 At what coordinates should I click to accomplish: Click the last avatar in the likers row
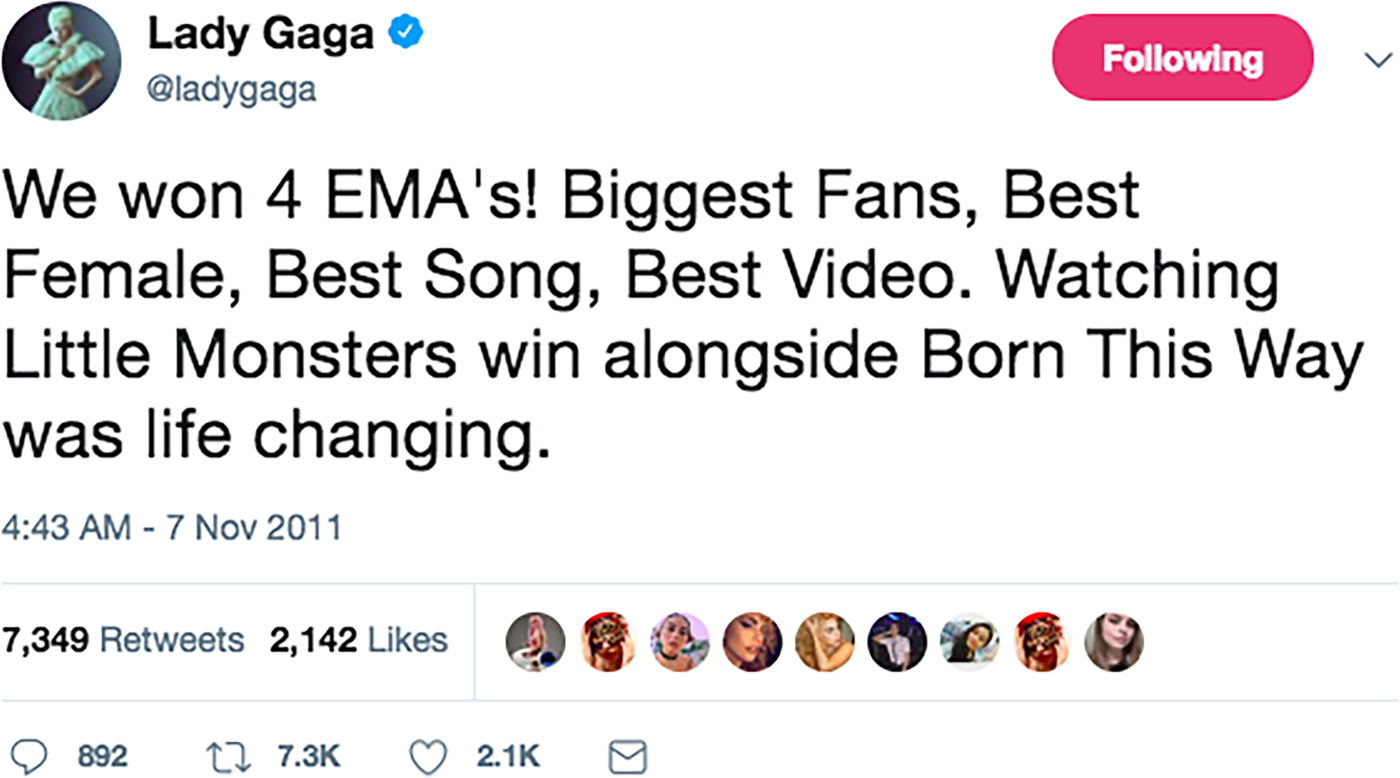(1116, 641)
